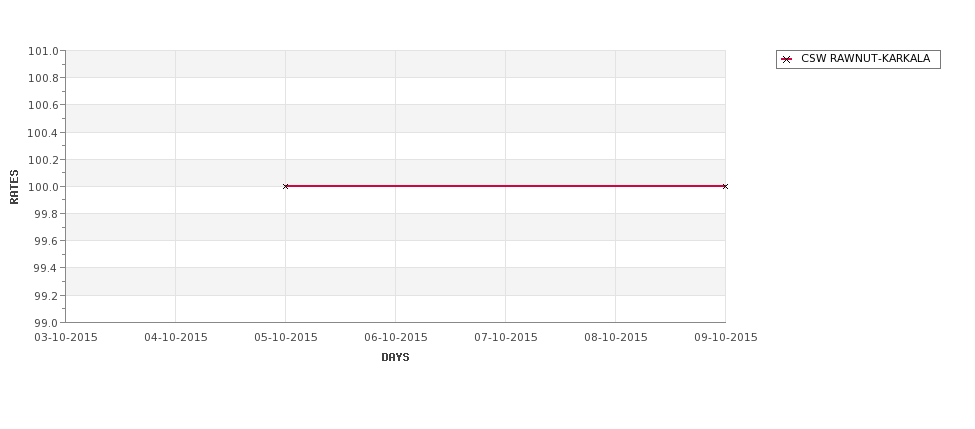Viewport: 975px width, 429px height.
Task: Click the 100.0 y-axis tick label
Action: click(44, 187)
